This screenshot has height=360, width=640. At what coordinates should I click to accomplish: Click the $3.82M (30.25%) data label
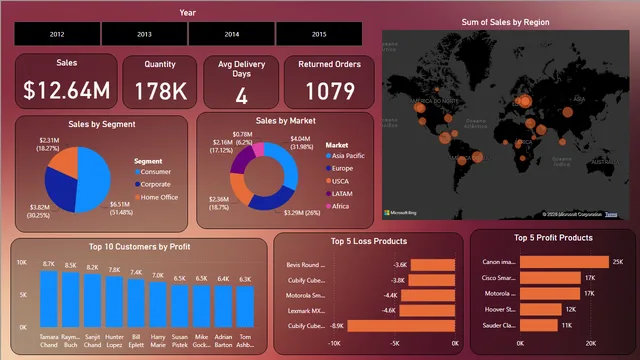coord(39,211)
